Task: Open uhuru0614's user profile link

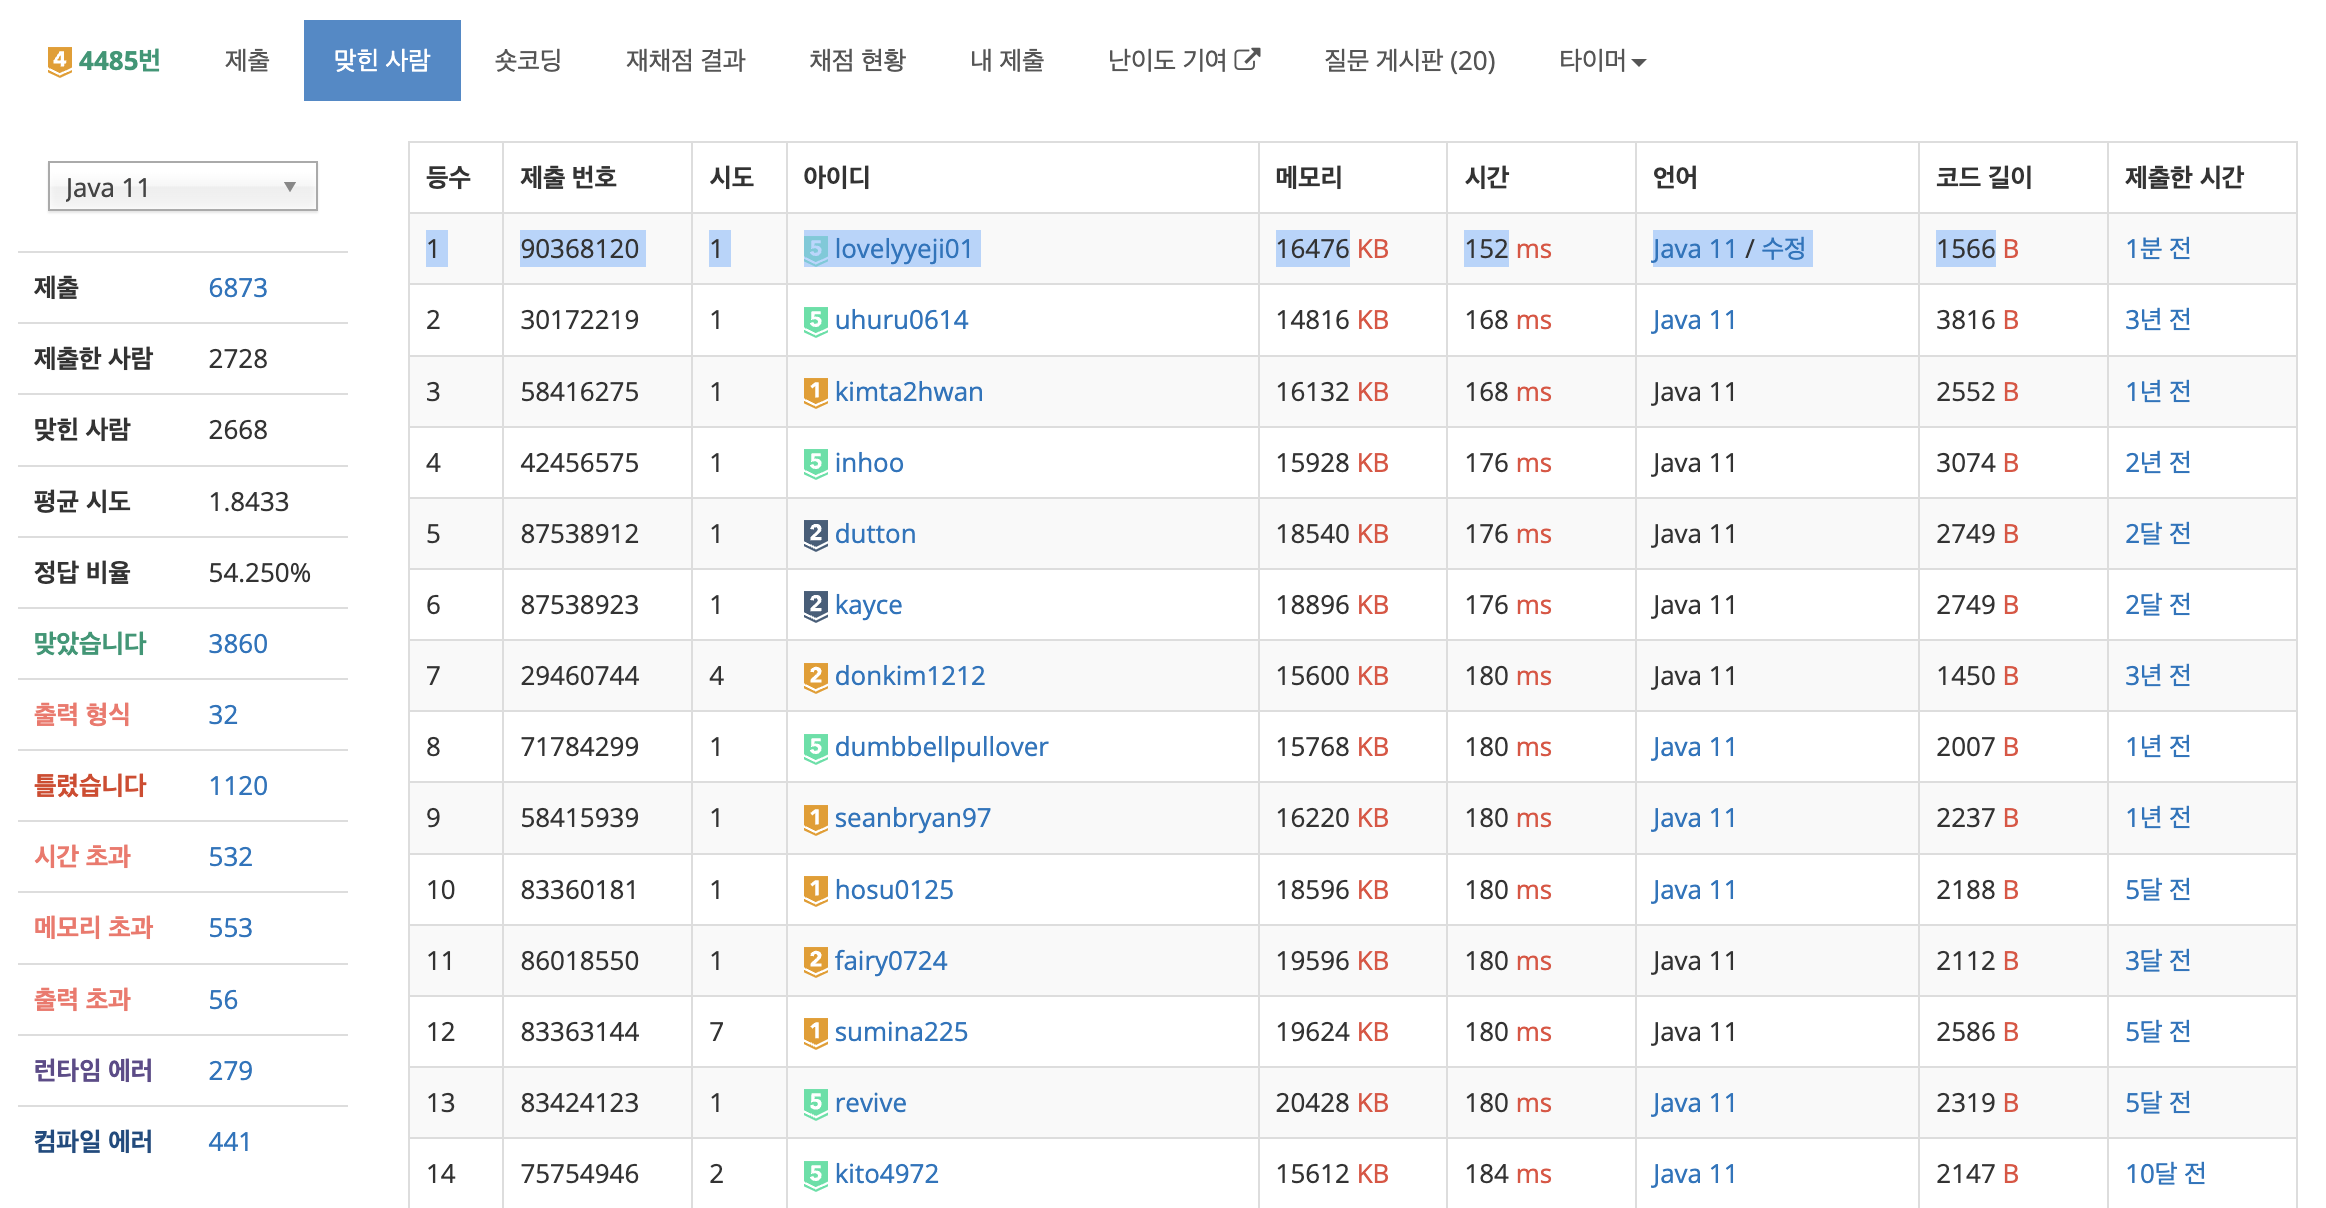Action: [x=901, y=320]
